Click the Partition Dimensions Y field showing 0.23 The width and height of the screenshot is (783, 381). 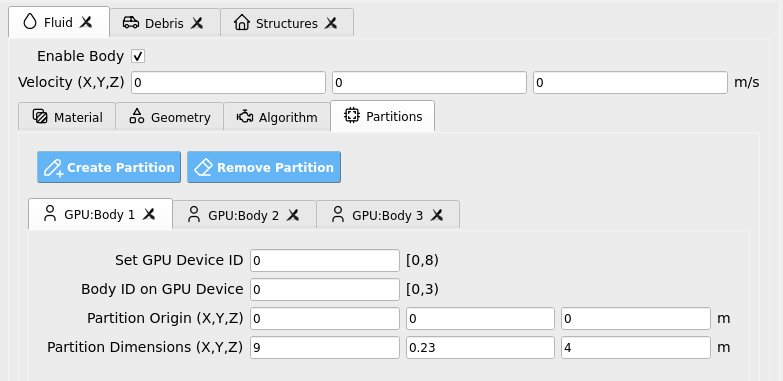pyautogui.click(x=480, y=348)
